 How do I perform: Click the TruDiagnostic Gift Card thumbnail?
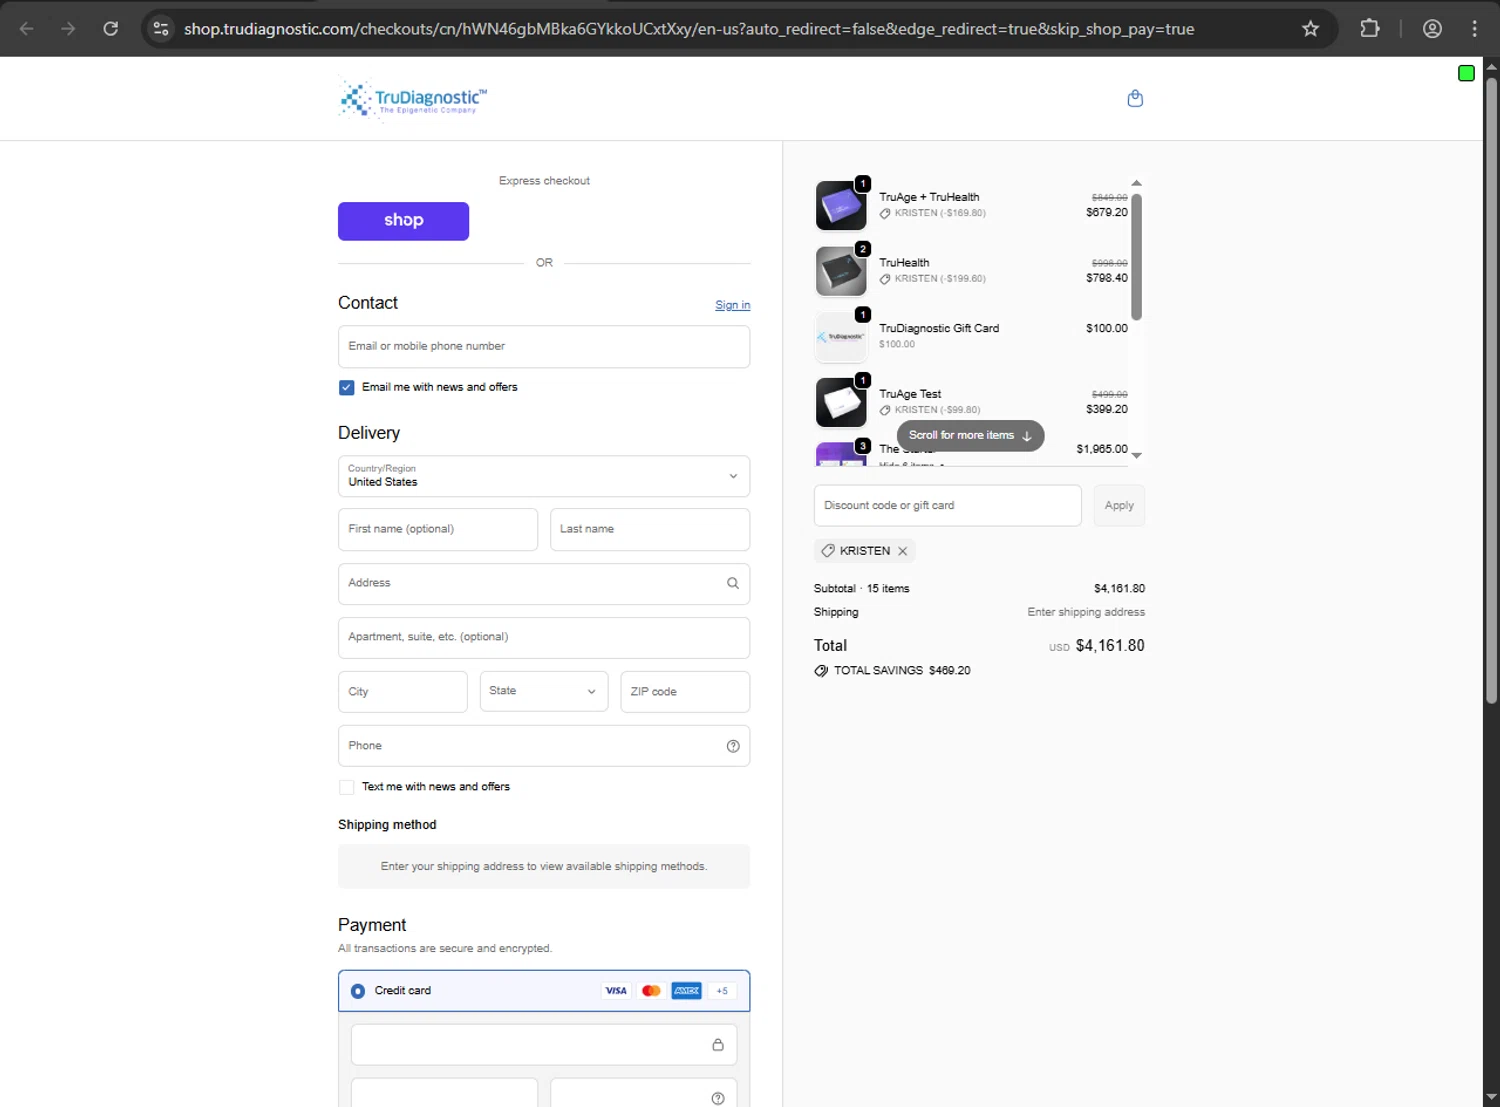pyautogui.click(x=841, y=337)
